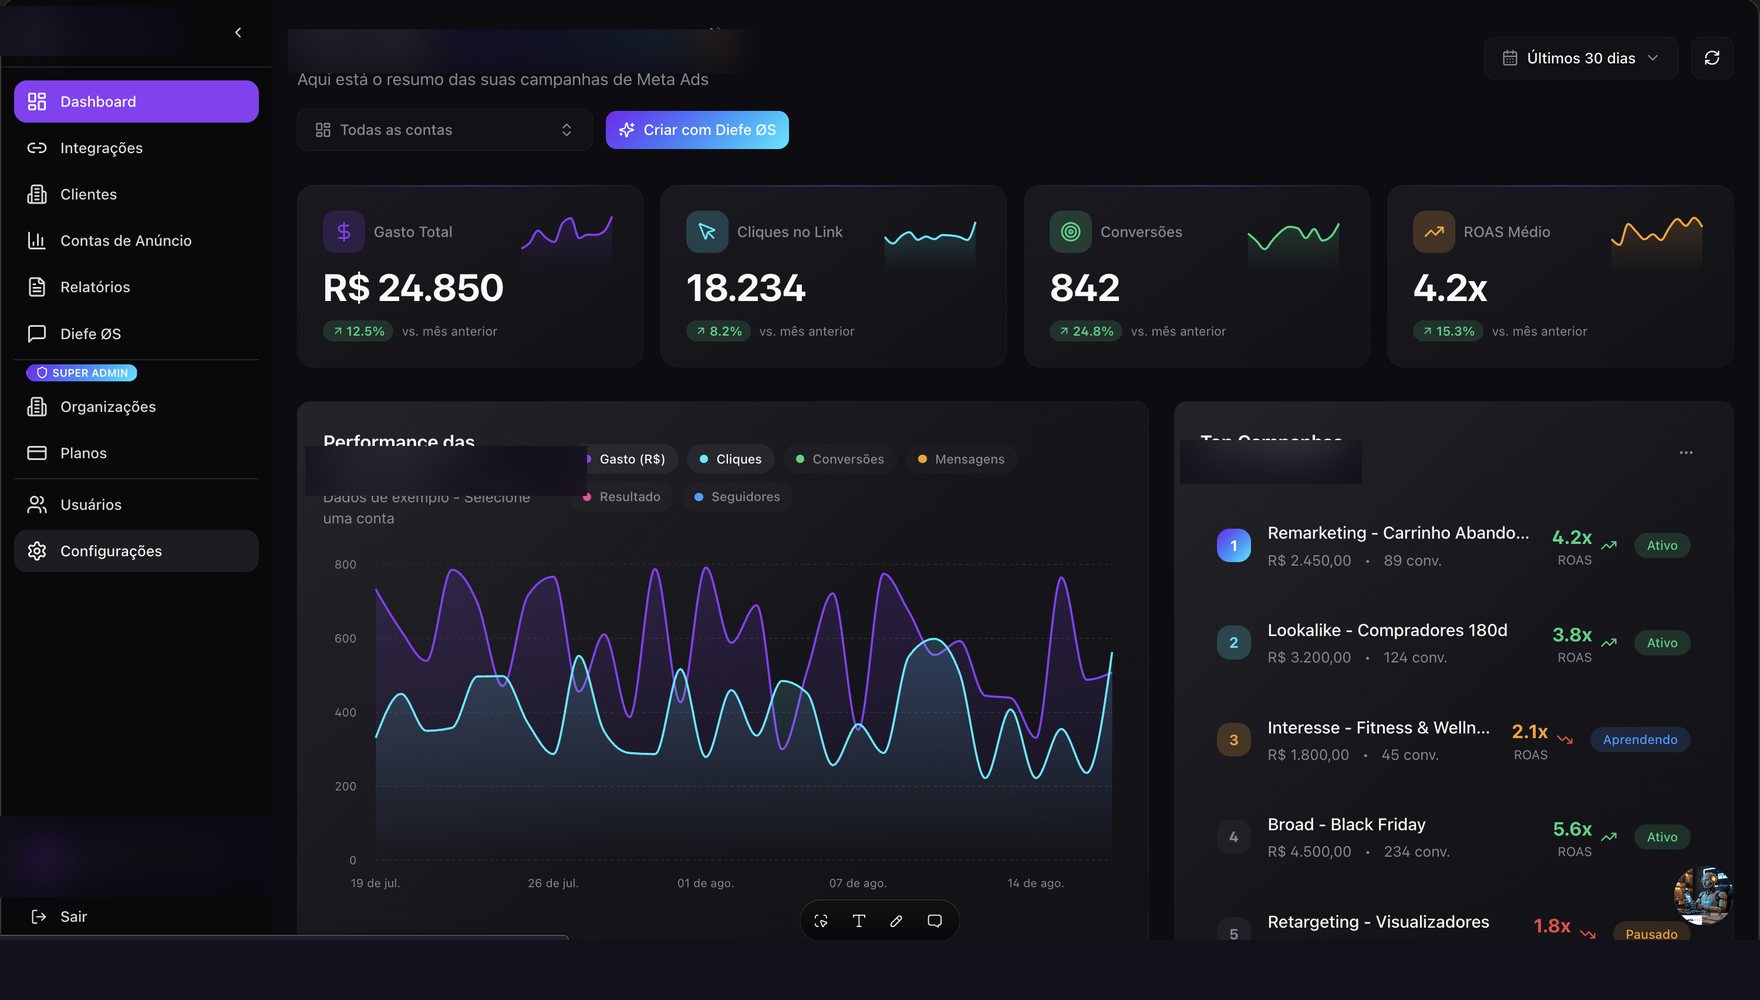The width and height of the screenshot is (1760, 1000).
Task: Click the screenshot capture tool icon
Action: [x=821, y=921]
